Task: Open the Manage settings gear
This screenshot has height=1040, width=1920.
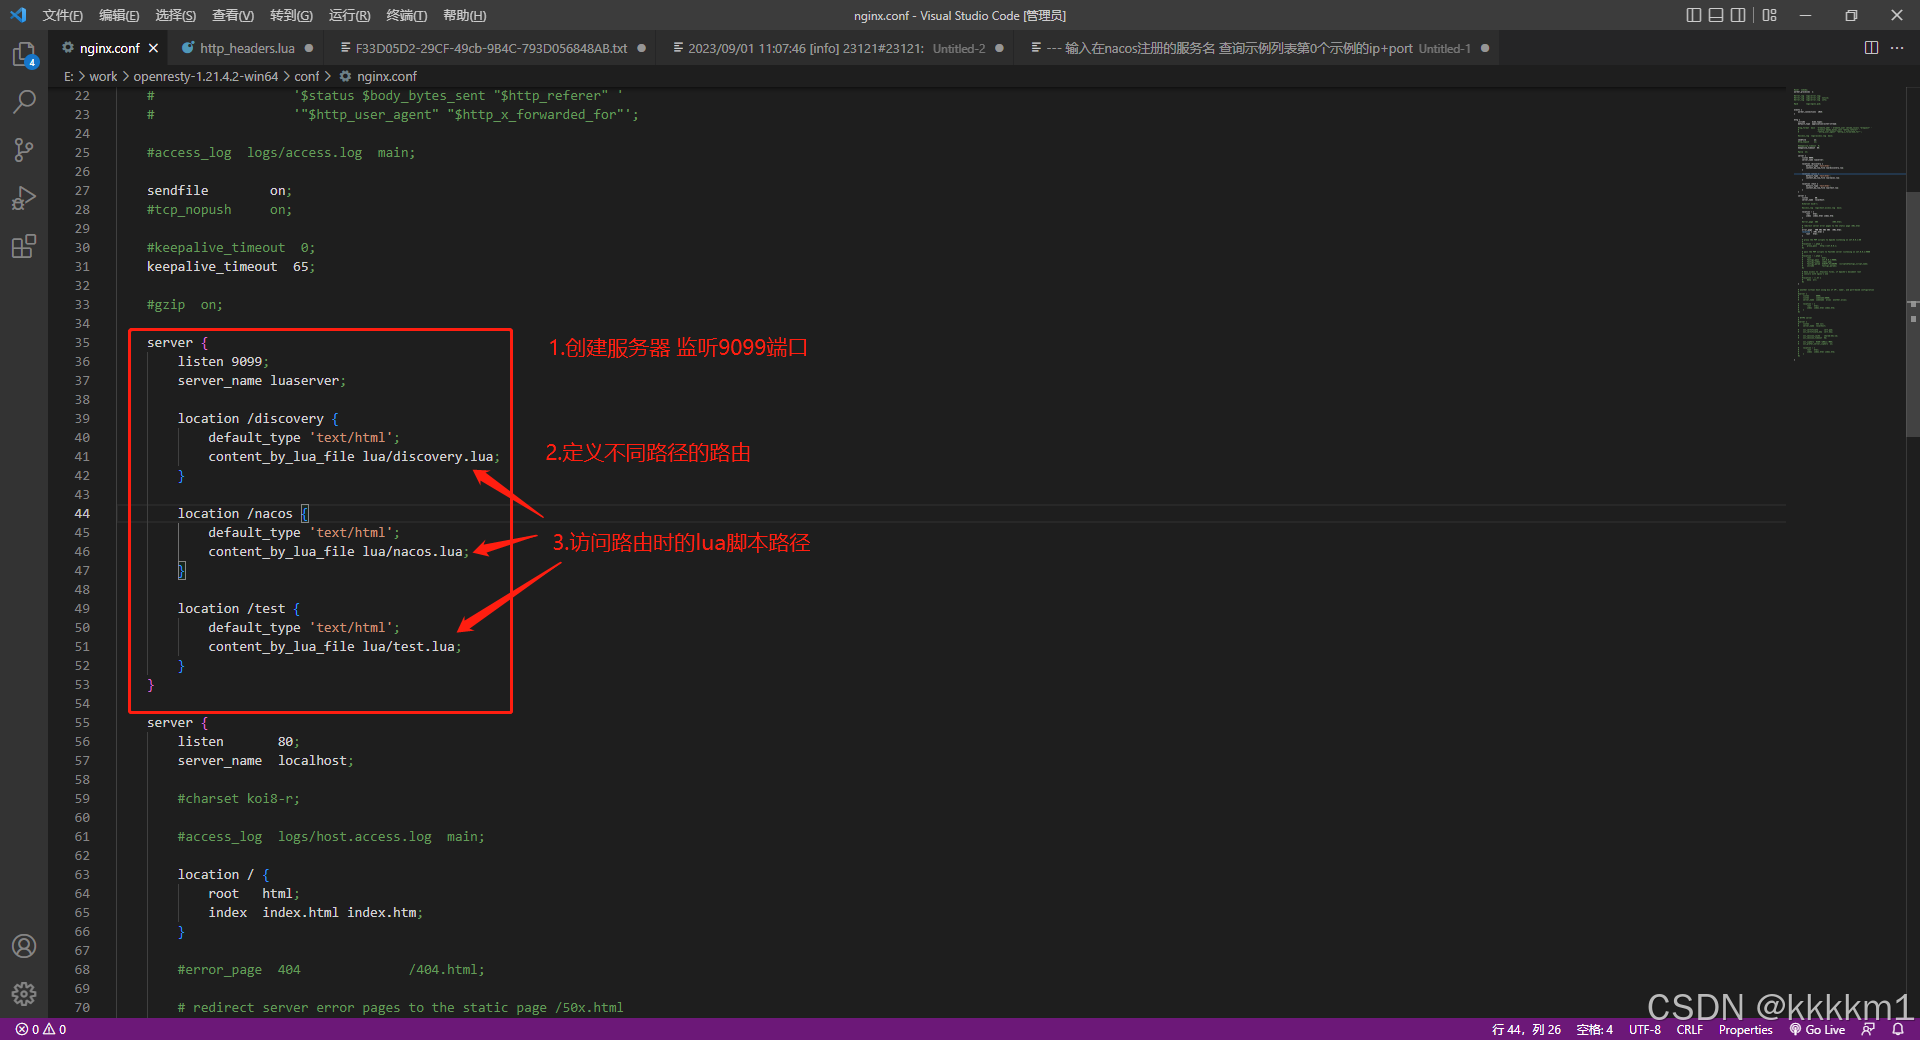Action: (24, 994)
